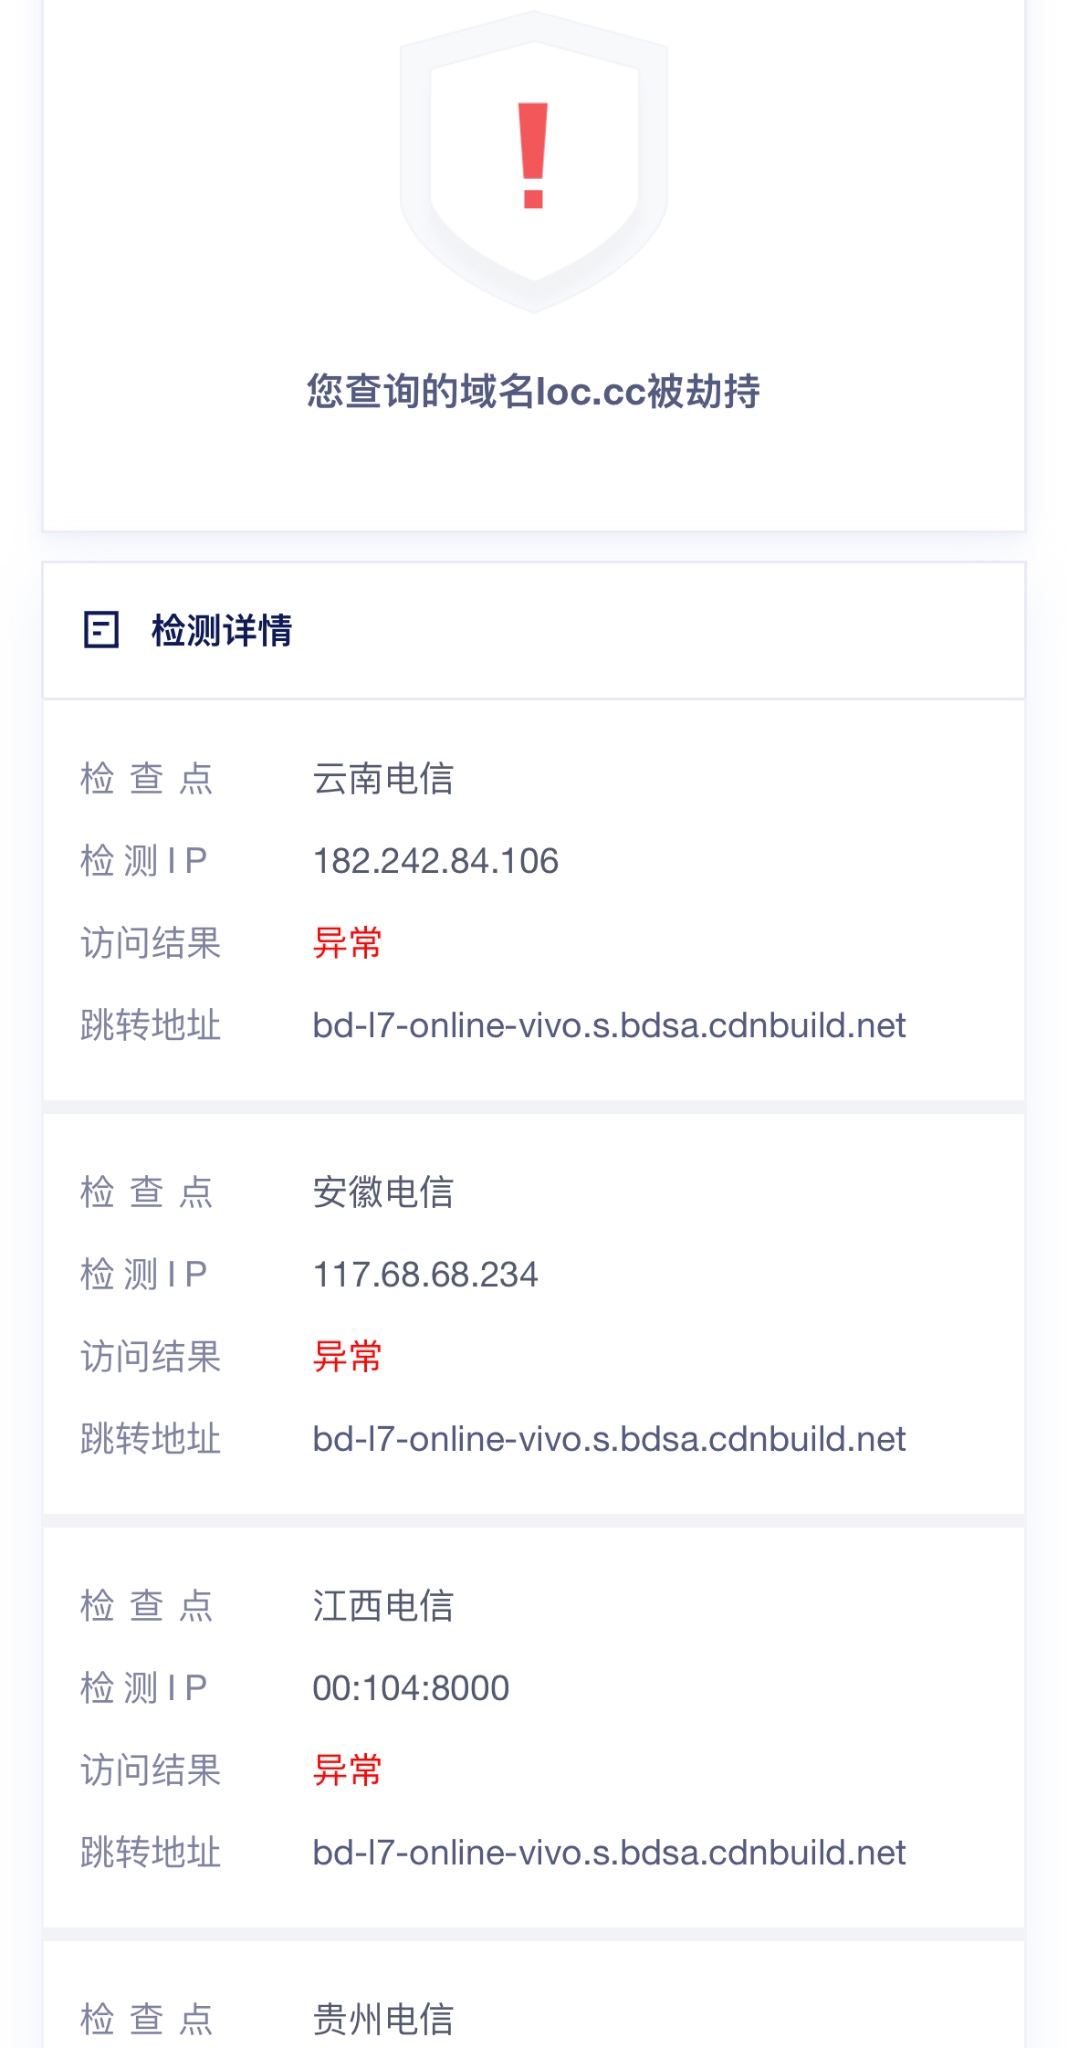This screenshot has height=2048, width=1068.
Task: Select the 江西电信 checkpoint name
Action: 383,1606
